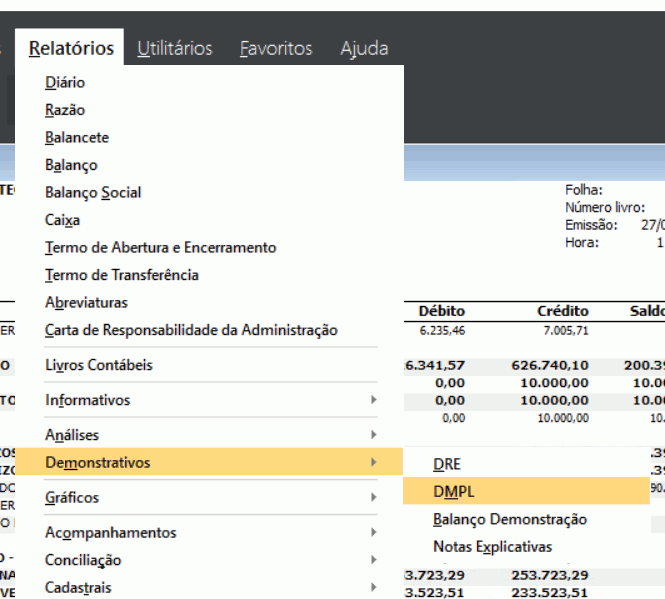Open the Utilitários menu
Screen dimensions: 665x599
coord(175,48)
